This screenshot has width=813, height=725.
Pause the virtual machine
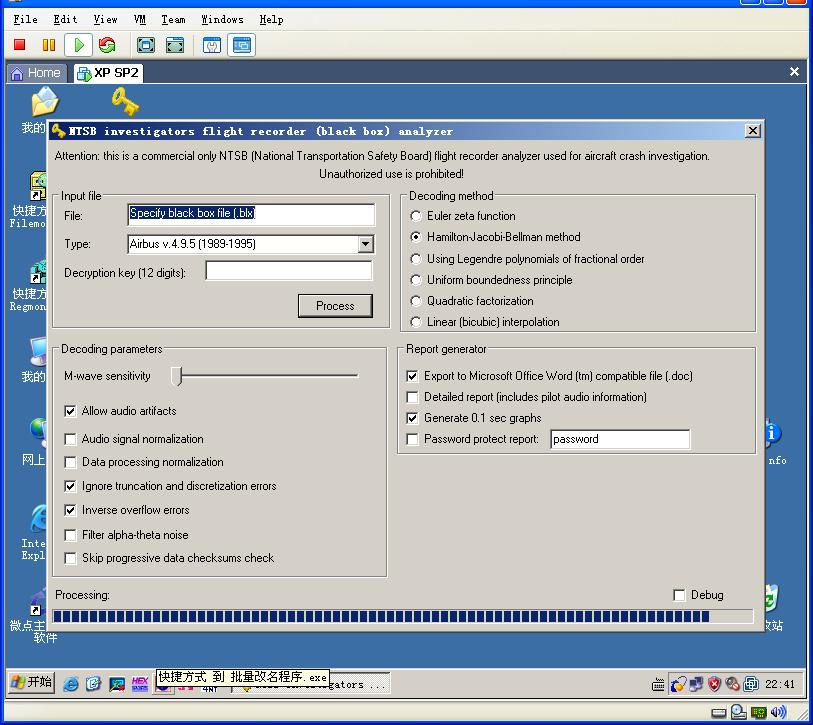coord(49,45)
